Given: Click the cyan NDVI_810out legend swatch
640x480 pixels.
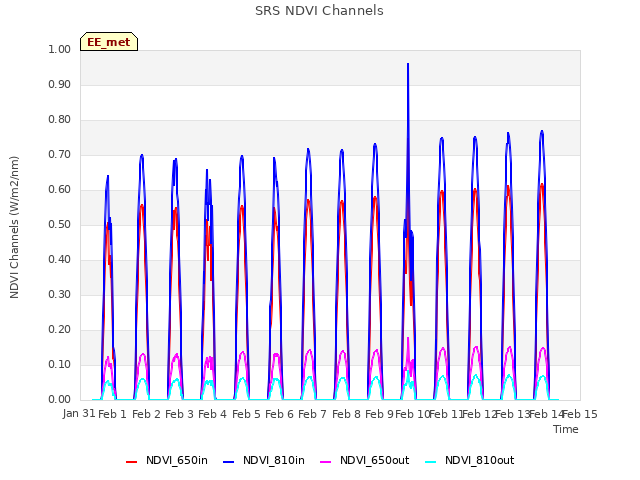Looking at the screenshot, I should [431, 462].
